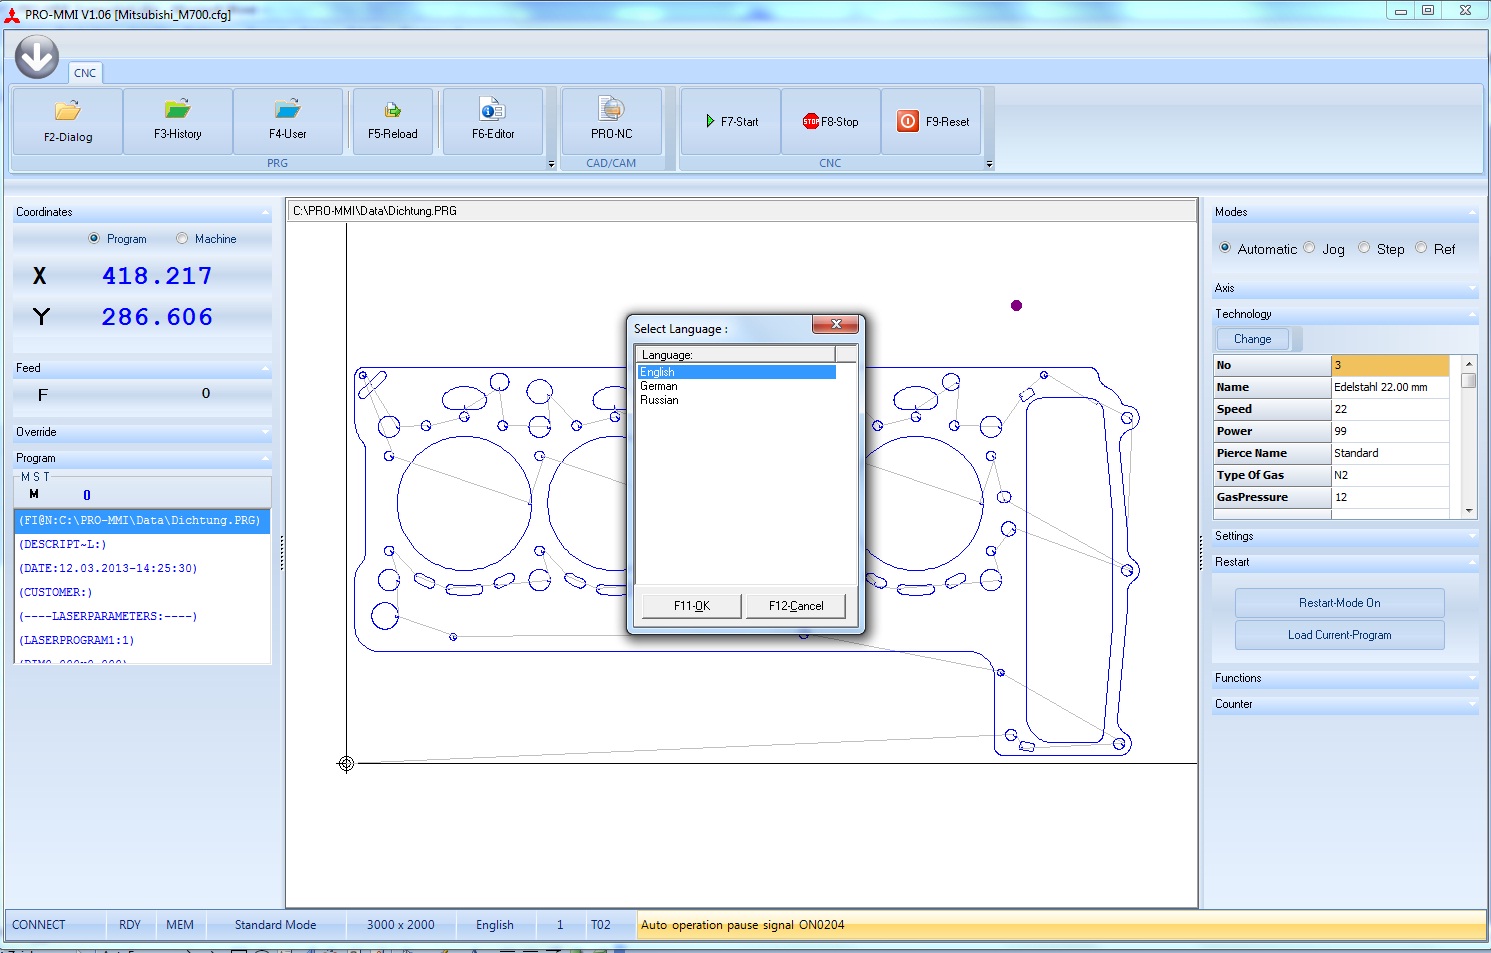Launch PRO-NC CAD/CAM module
This screenshot has height=953, width=1491.
click(x=611, y=121)
